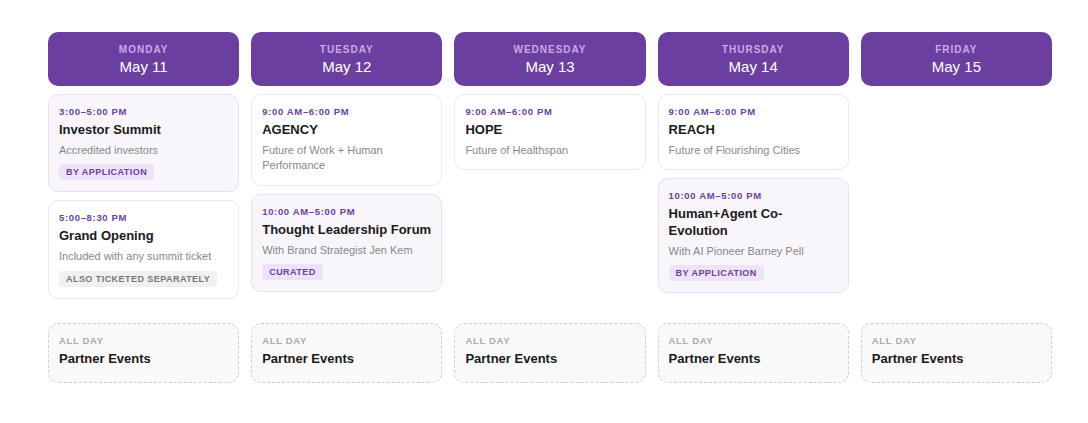Click By Application badge on Human+Agent Co-Evolution

[716, 273]
